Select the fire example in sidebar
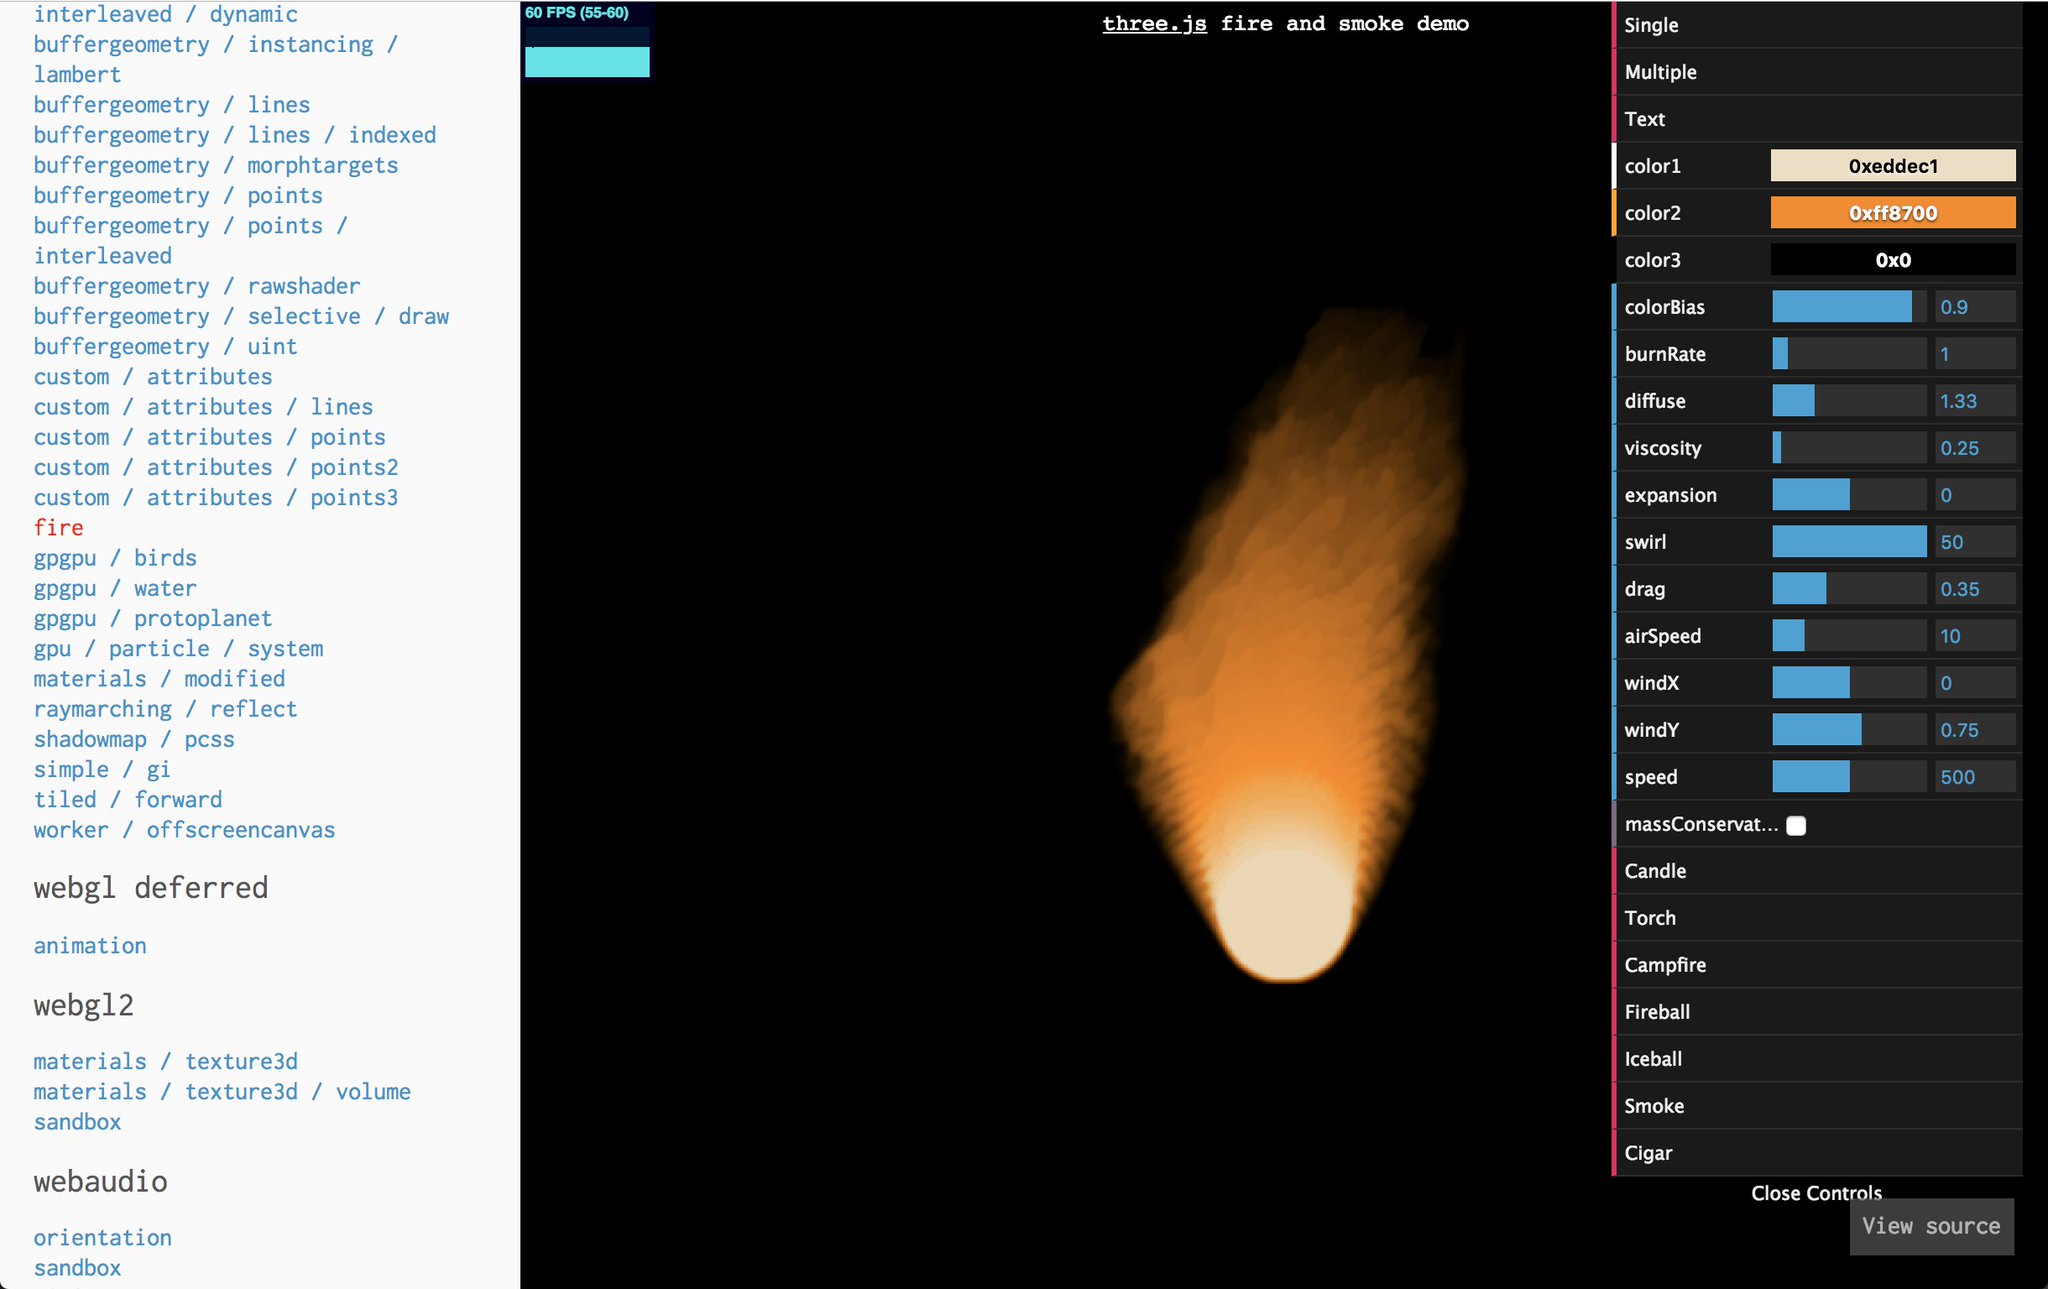The image size is (2048, 1289). click(59, 528)
